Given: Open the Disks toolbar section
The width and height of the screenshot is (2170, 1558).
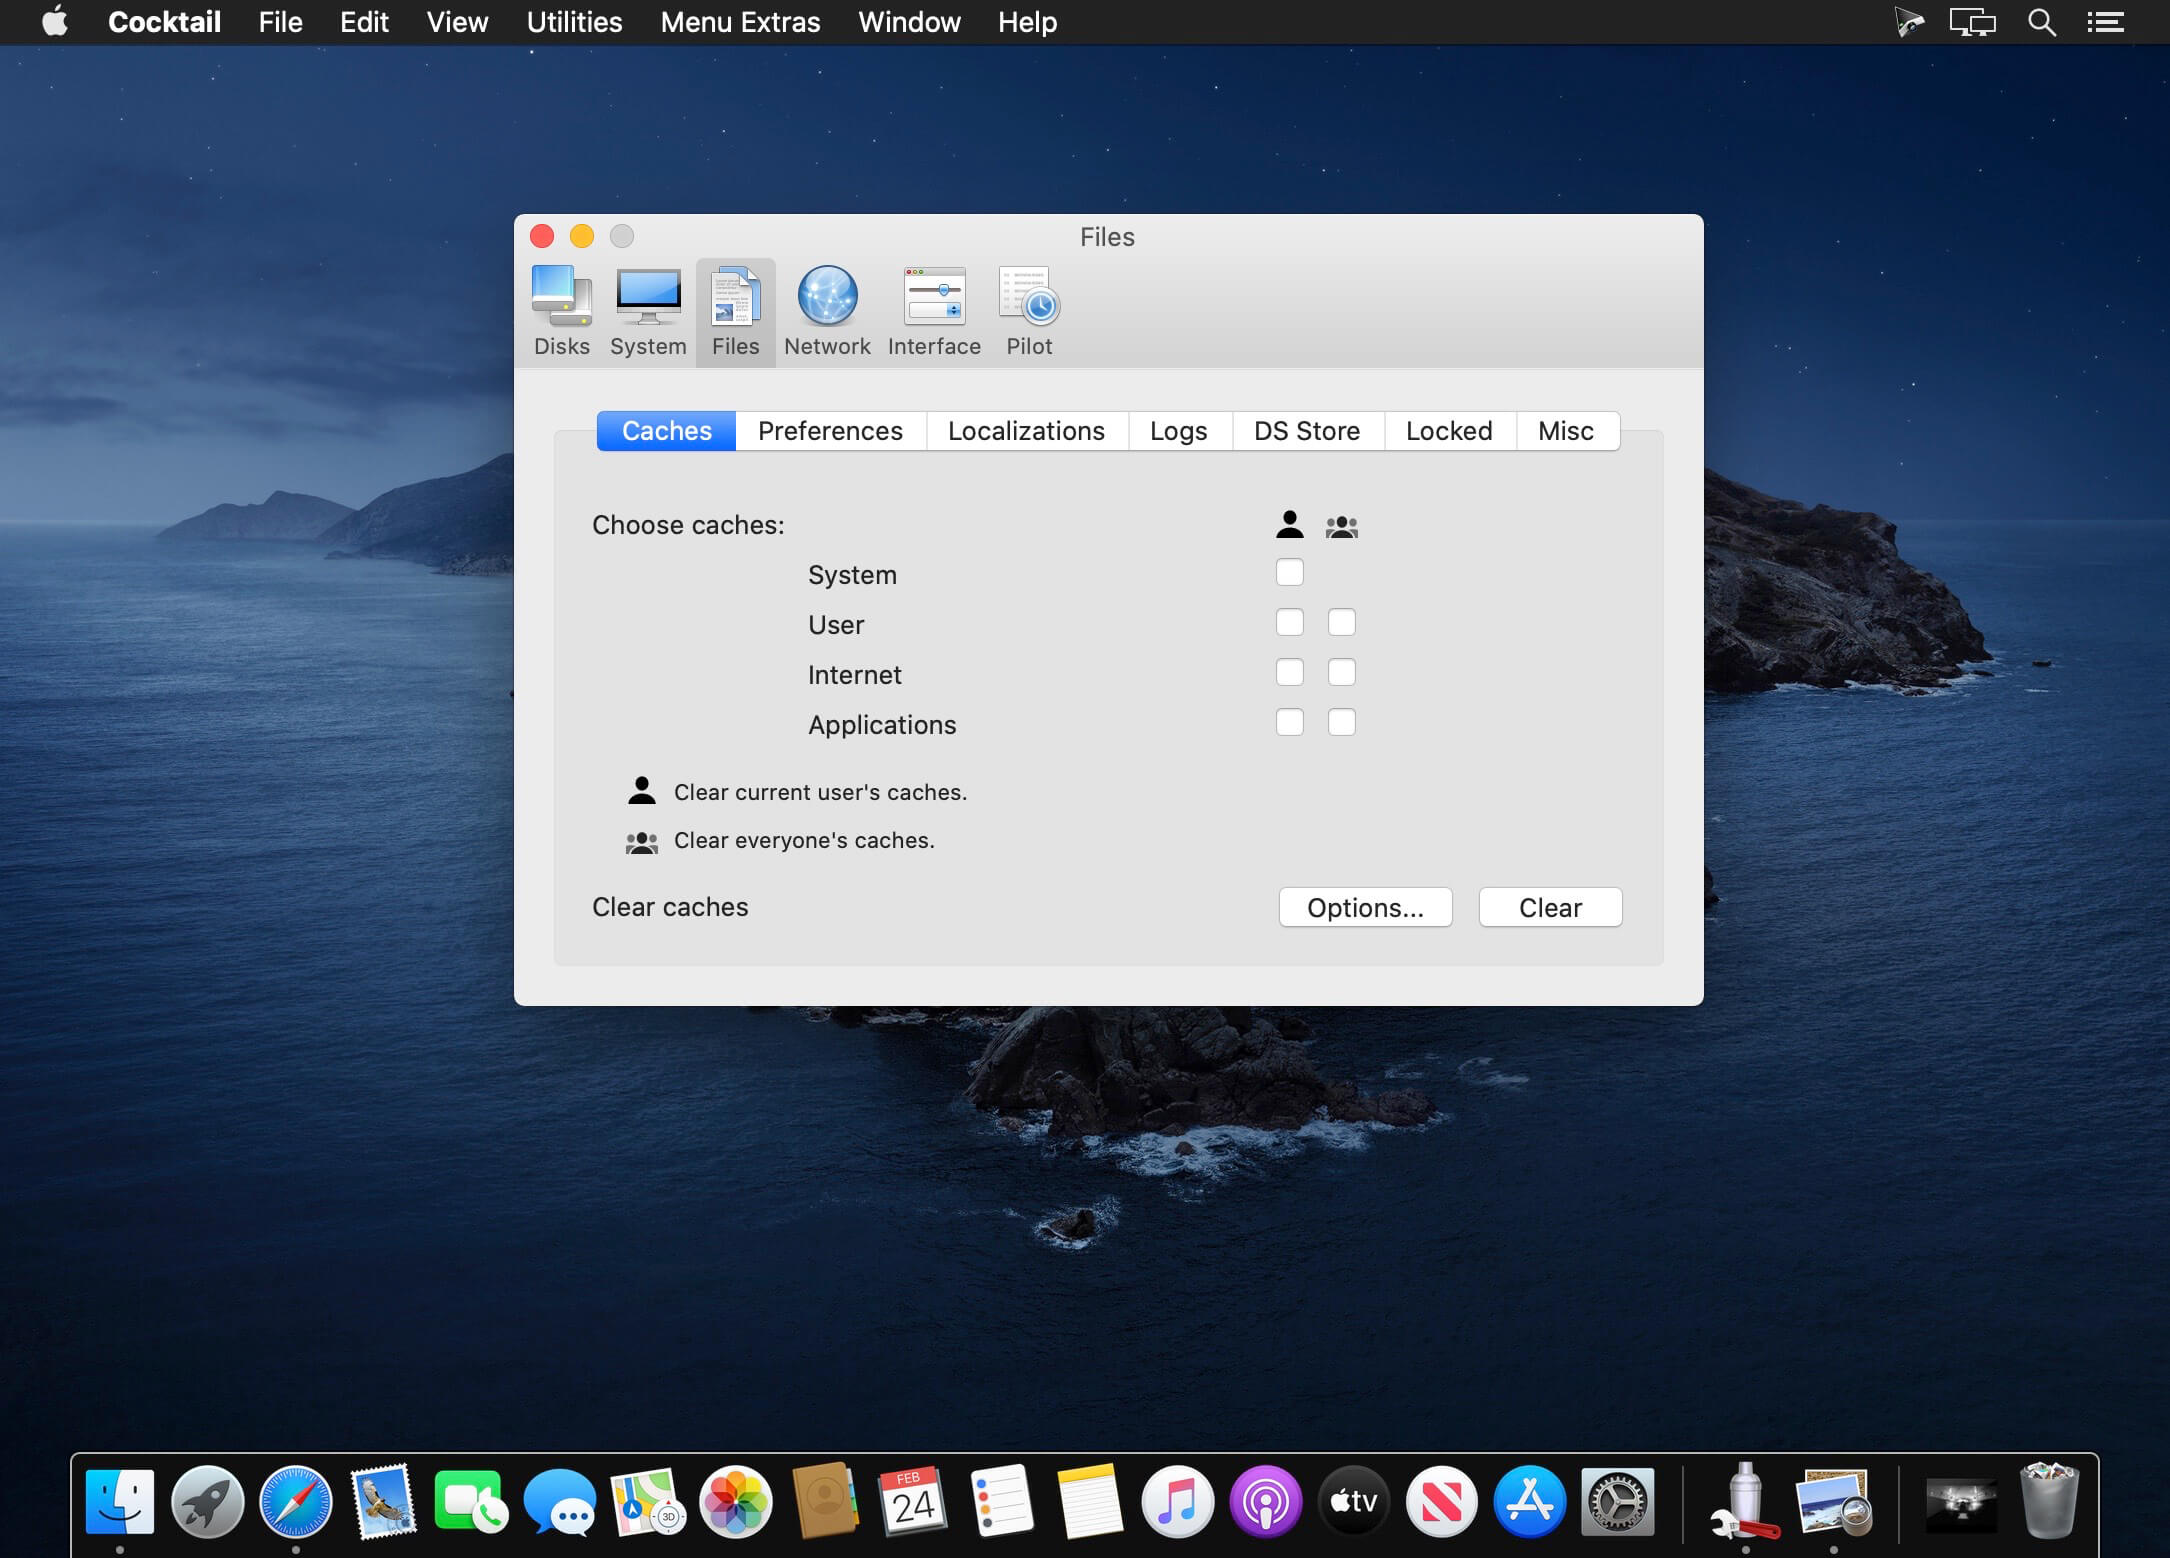Looking at the screenshot, I should point(561,311).
